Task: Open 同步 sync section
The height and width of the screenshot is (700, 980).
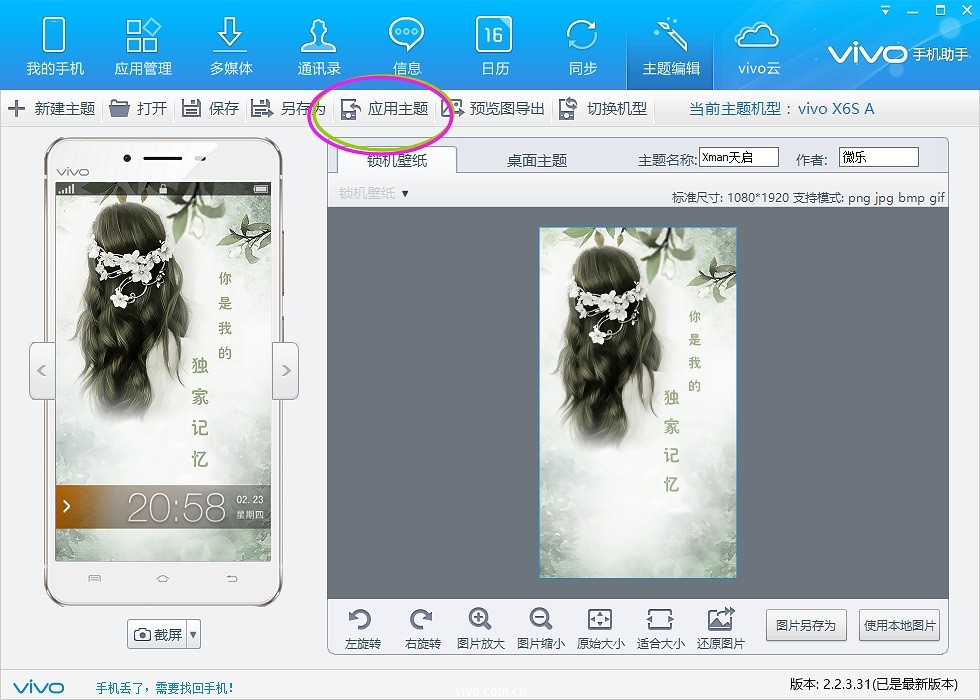Action: click(582, 47)
